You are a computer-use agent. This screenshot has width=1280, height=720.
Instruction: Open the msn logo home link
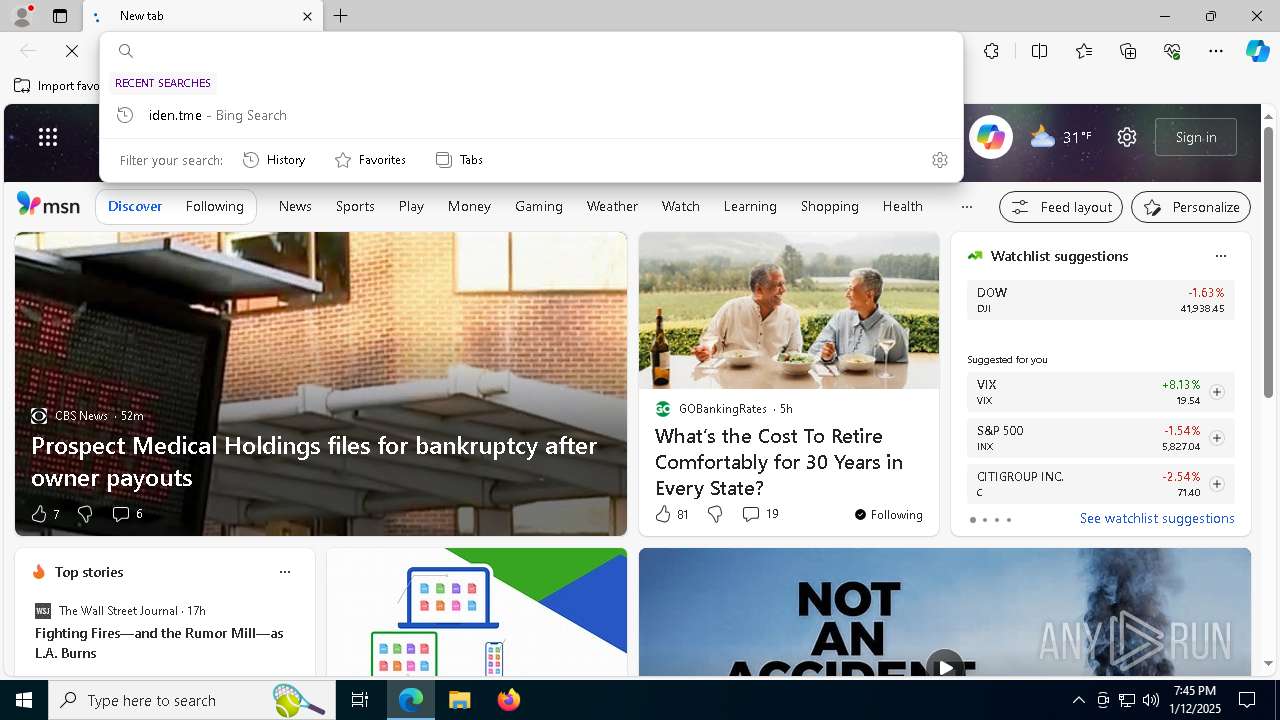48,205
